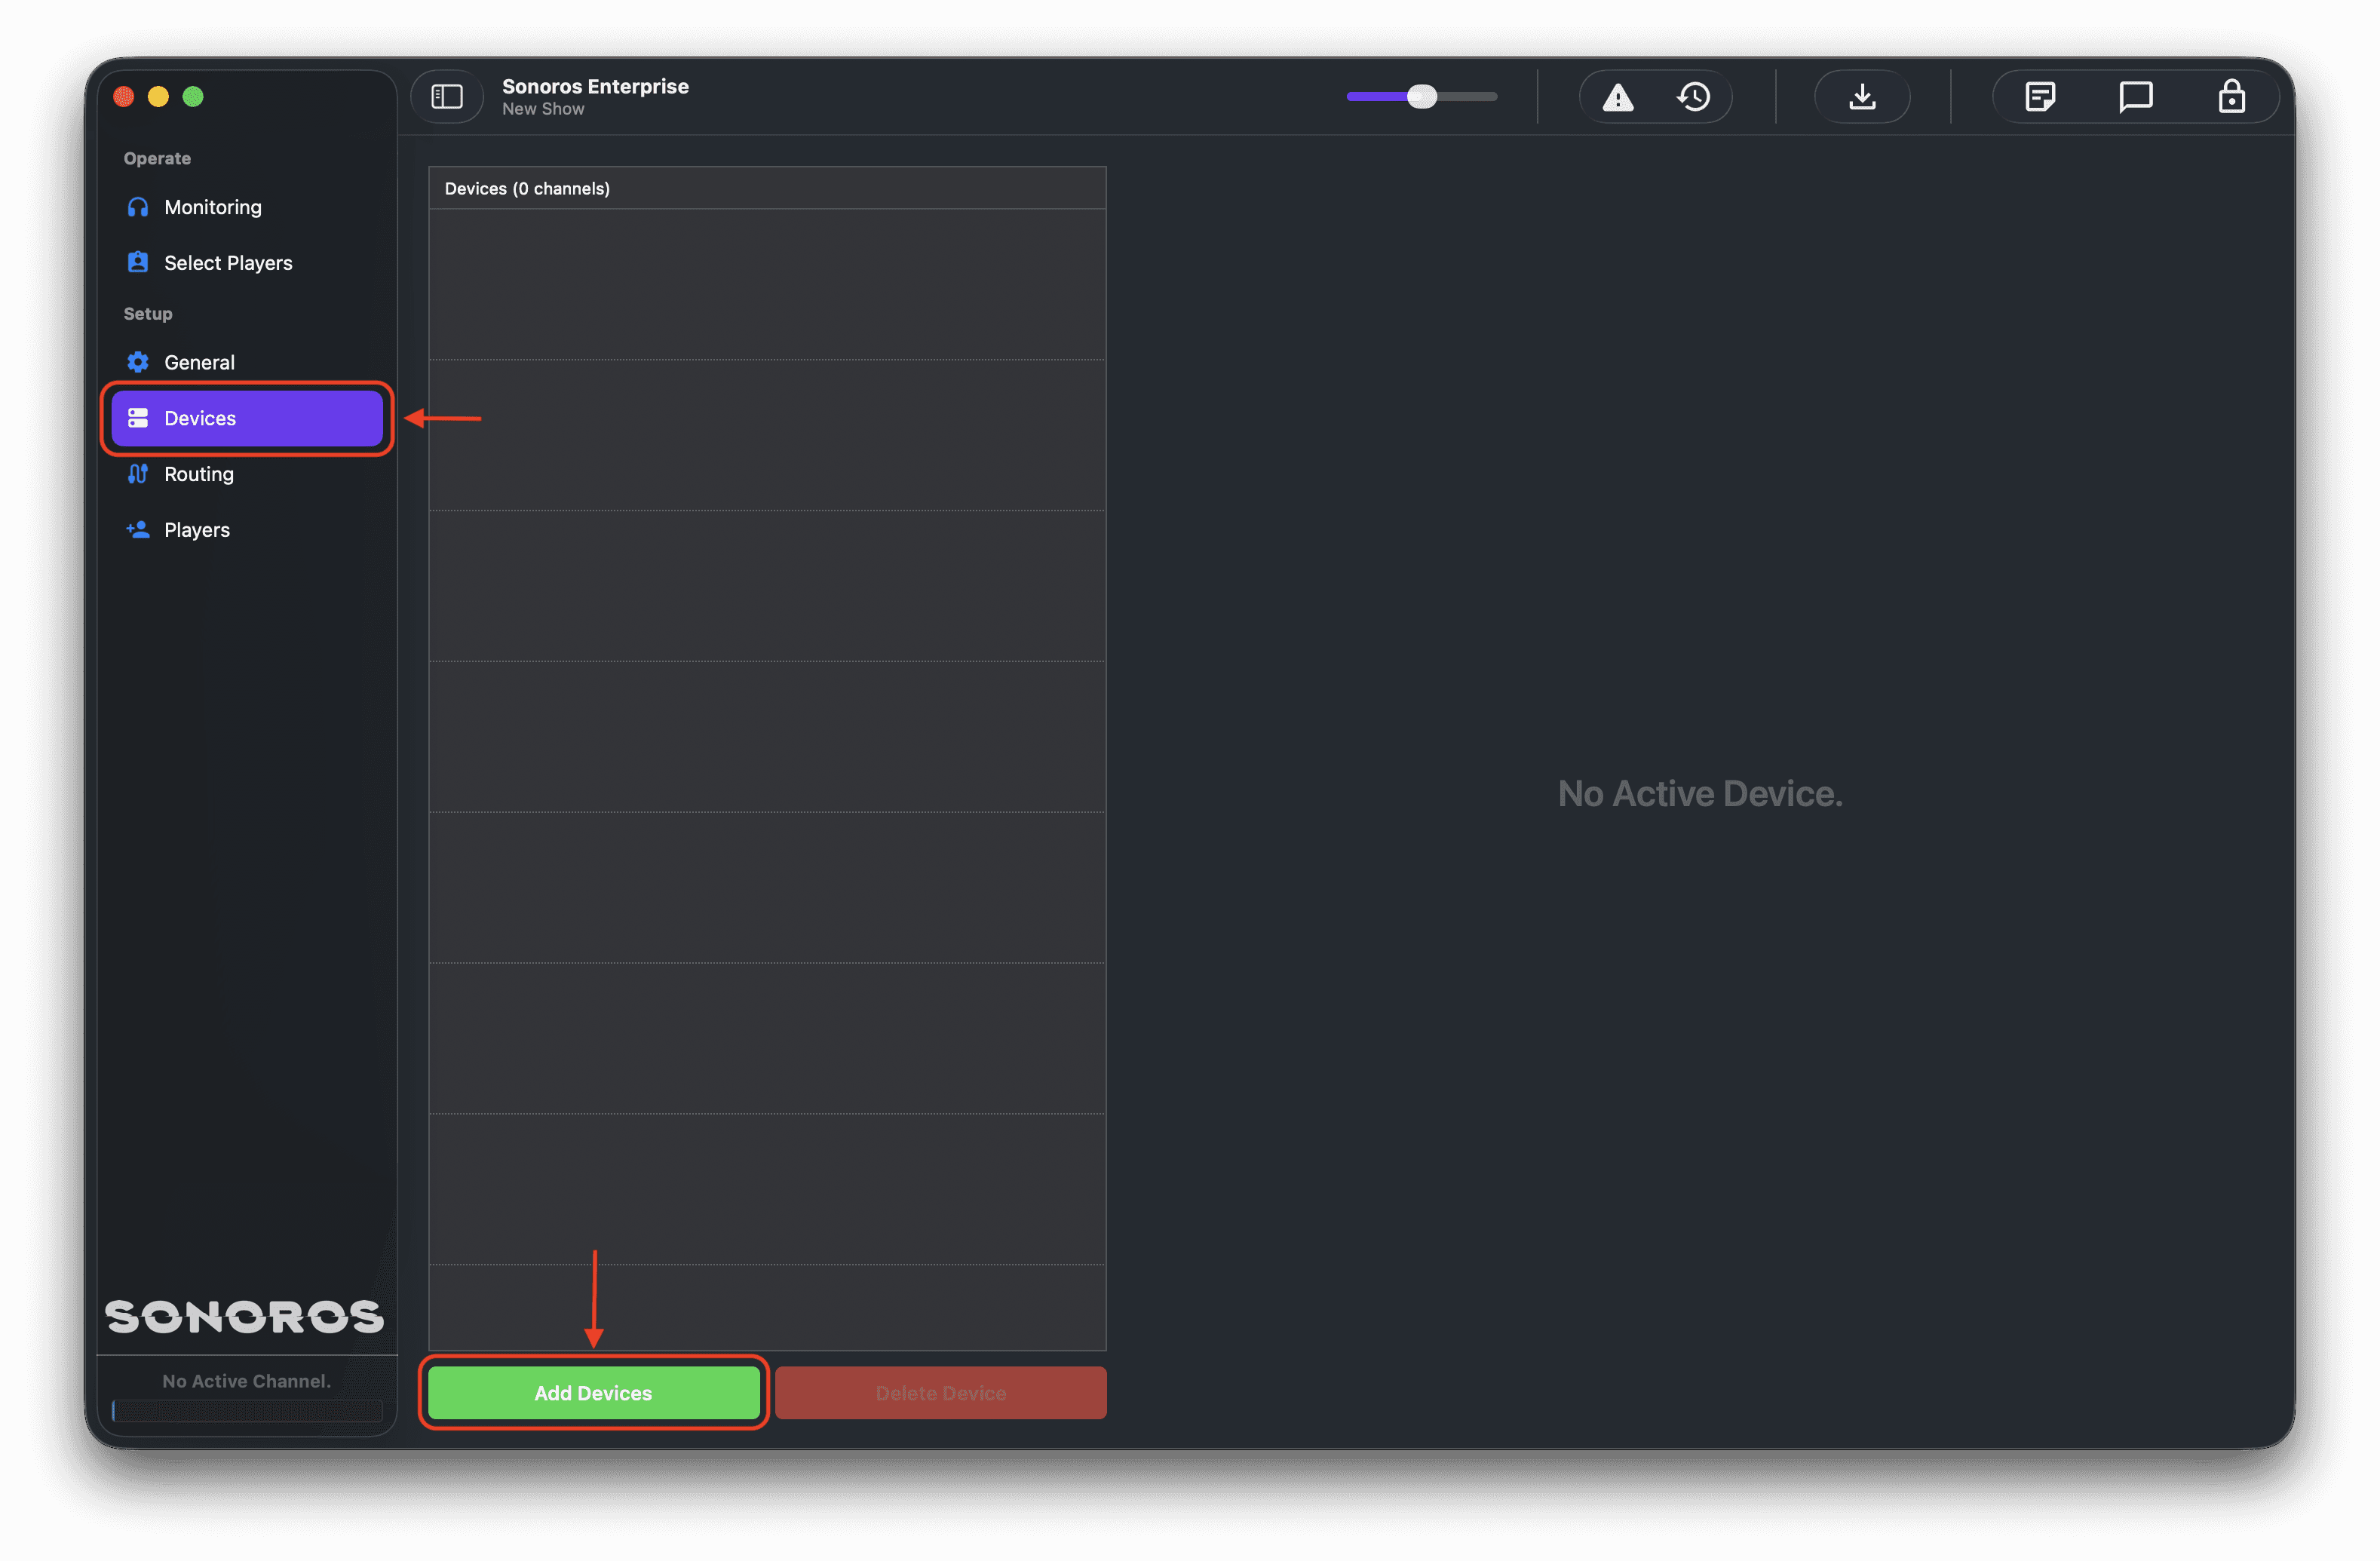This screenshot has height=1561, width=2380.
Task: Open Players setup page
Action: [x=247, y=529]
